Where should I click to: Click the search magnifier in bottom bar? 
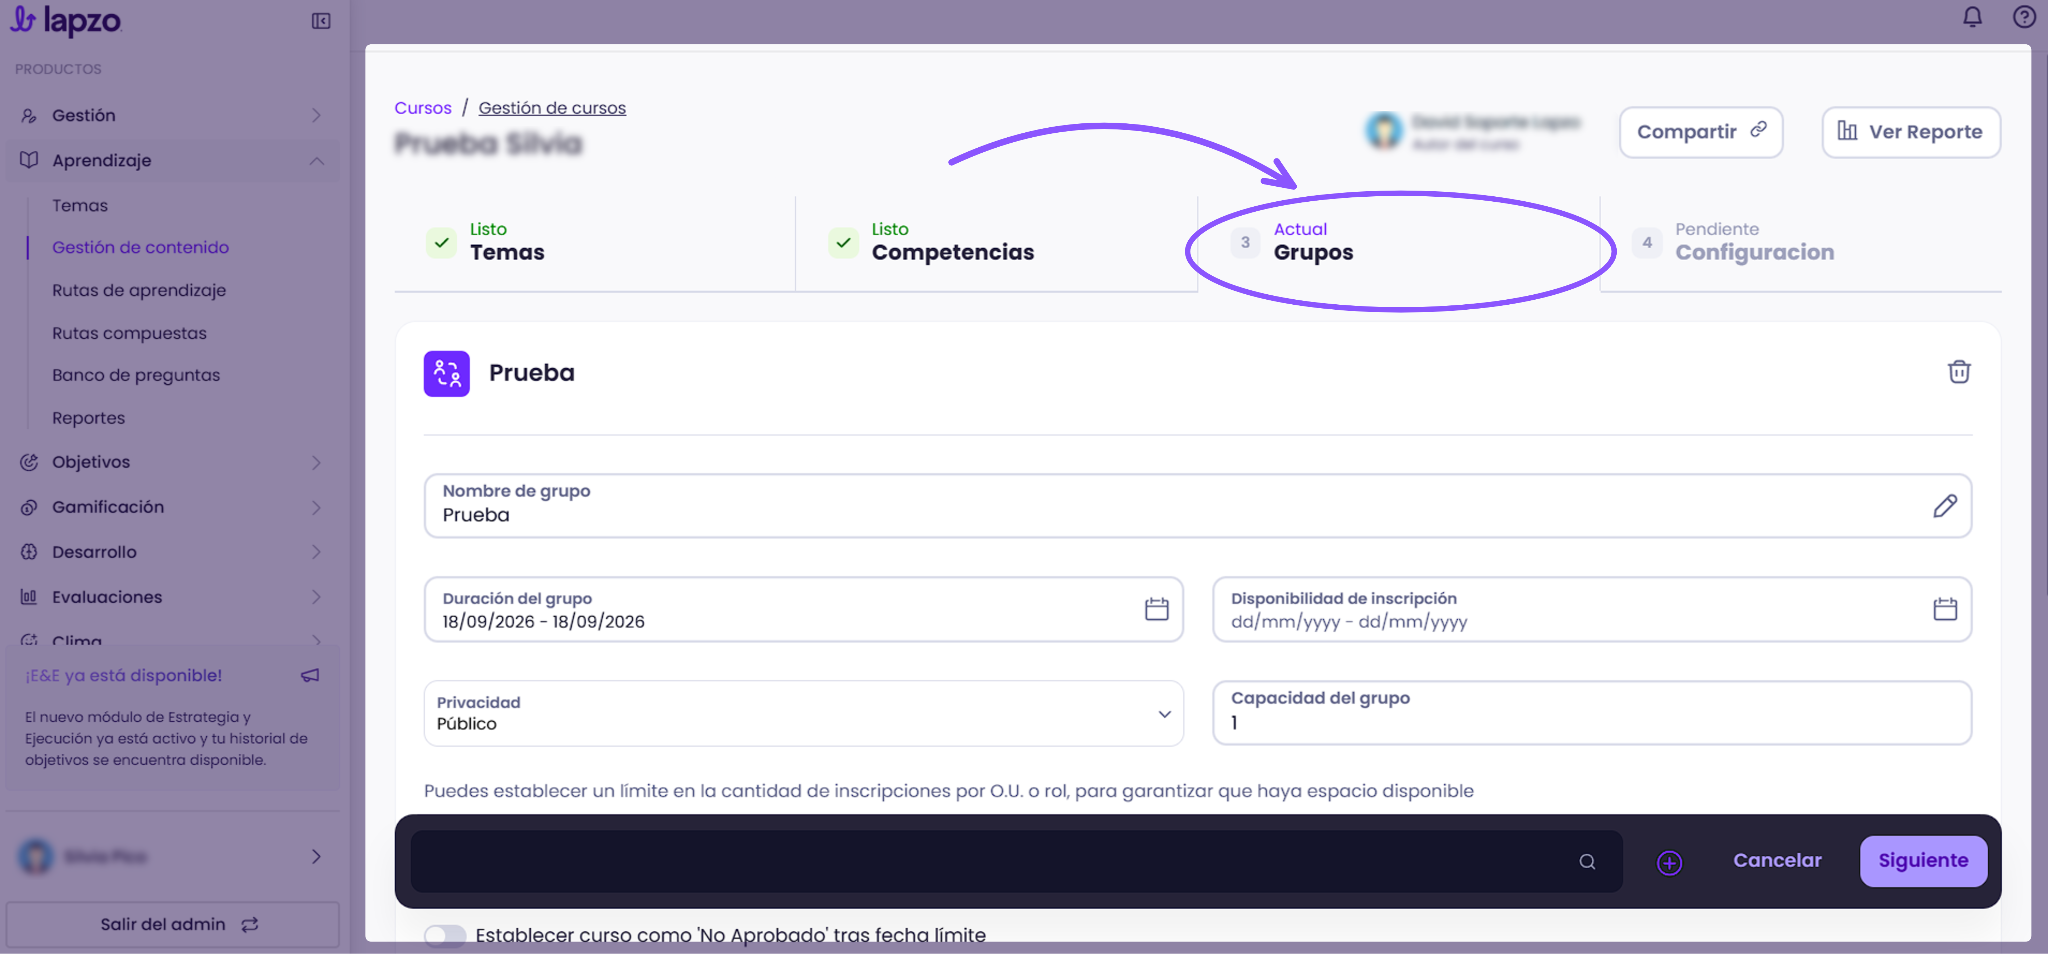(x=1587, y=862)
